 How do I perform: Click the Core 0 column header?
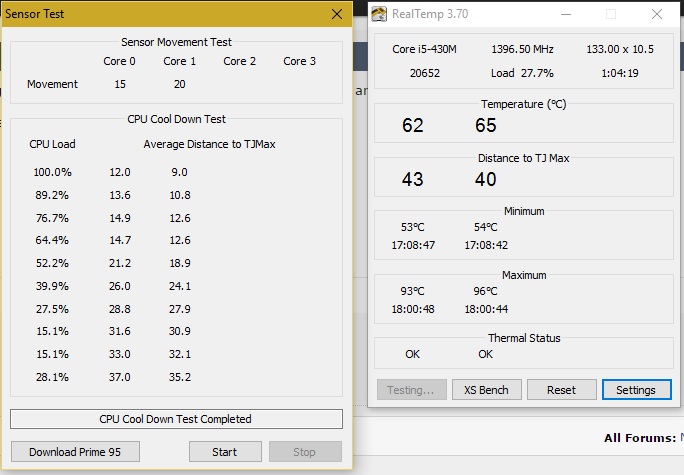[x=120, y=61]
